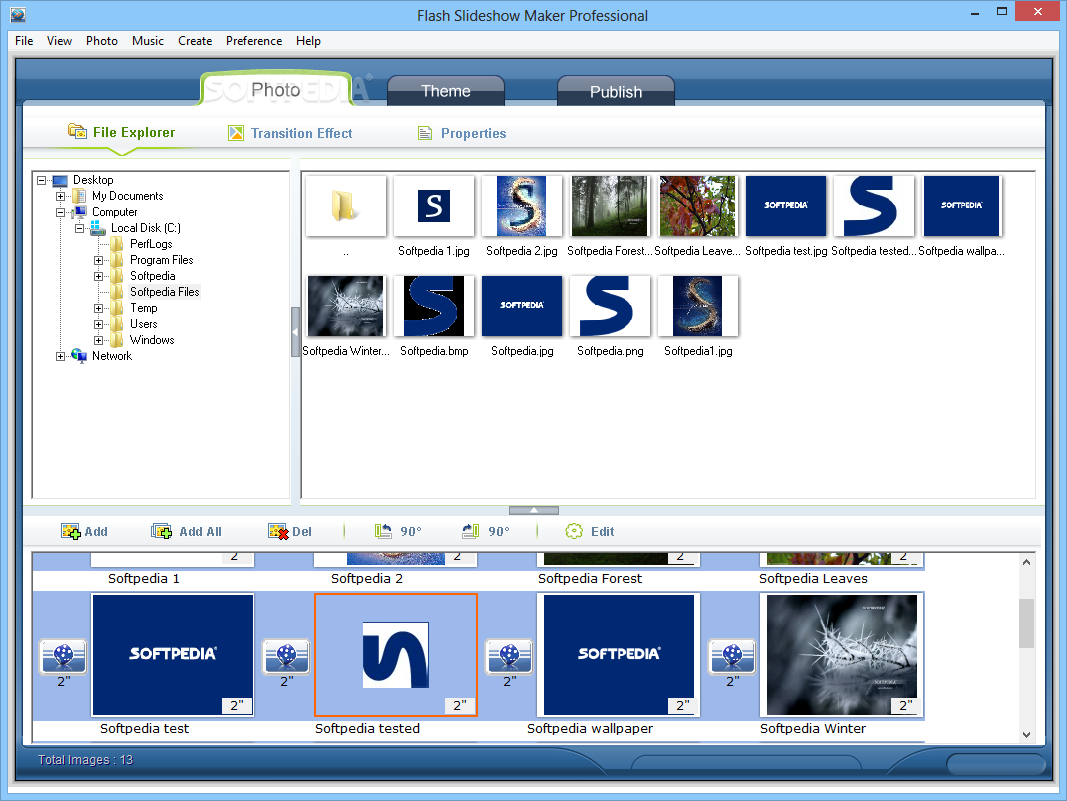Select the Softpedia Leaves file thumbnail
This screenshot has width=1067, height=801.
pyautogui.click(x=697, y=206)
